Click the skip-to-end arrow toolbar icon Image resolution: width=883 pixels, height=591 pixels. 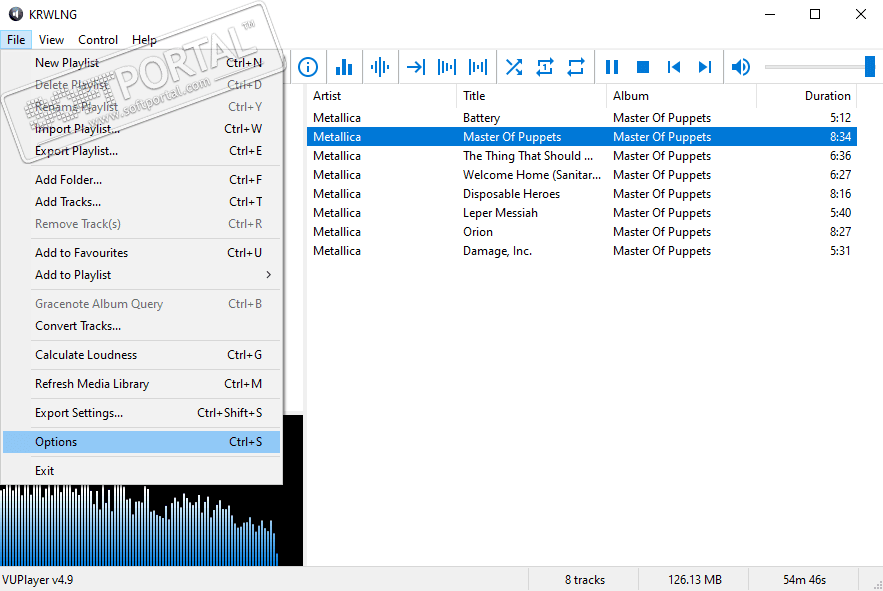[x=416, y=67]
